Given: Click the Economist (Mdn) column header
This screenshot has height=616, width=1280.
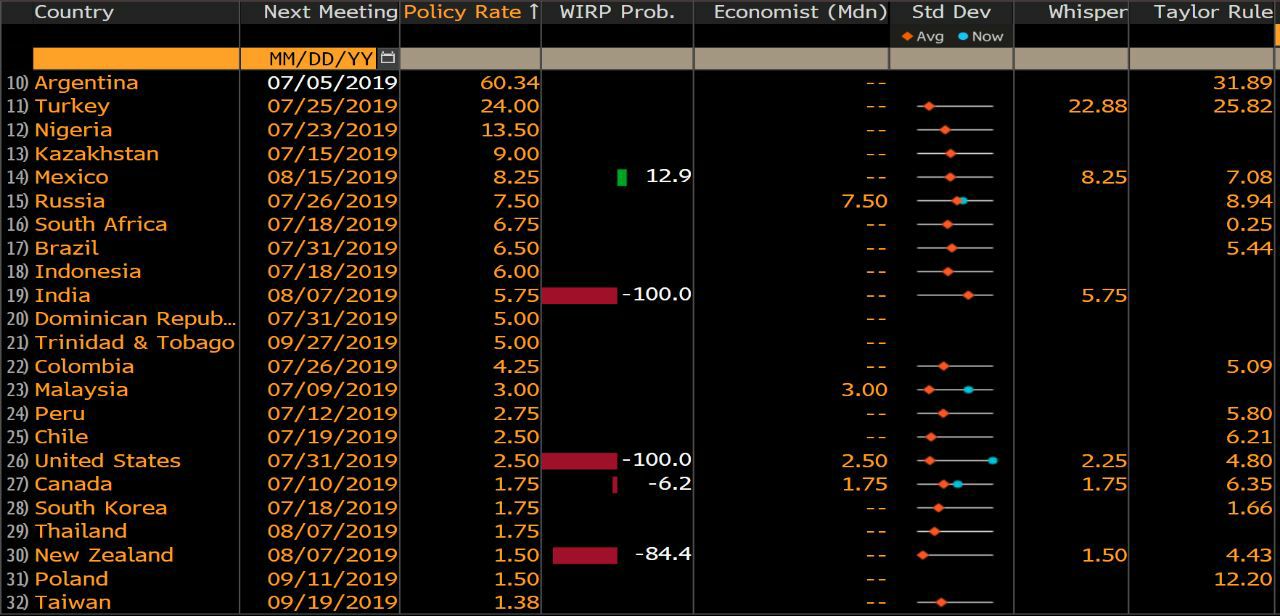Looking at the screenshot, I should (x=800, y=12).
